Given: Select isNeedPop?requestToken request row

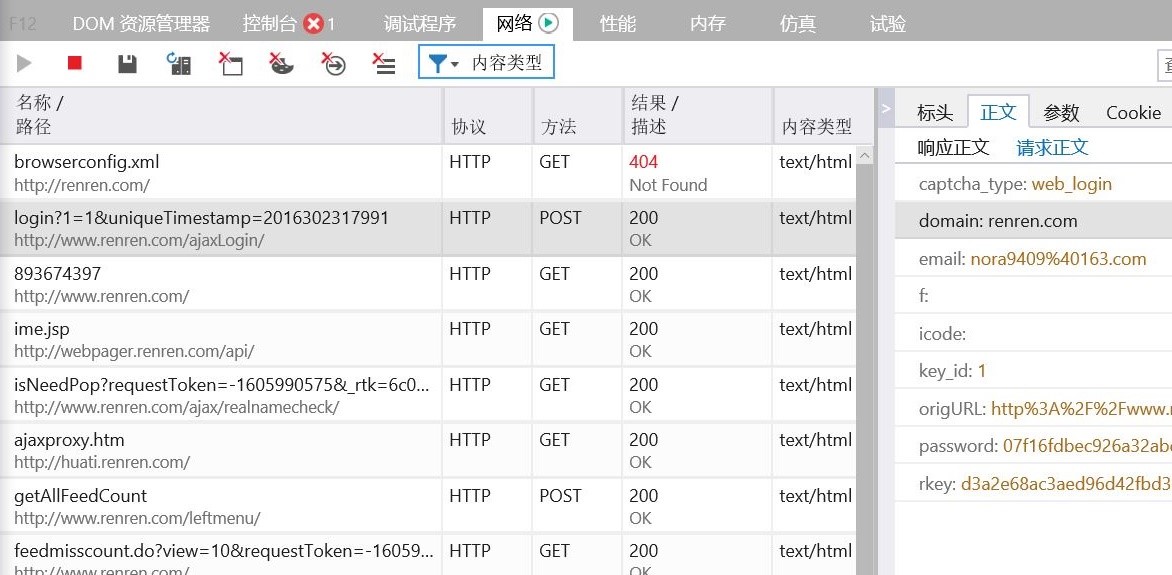Looking at the screenshot, I should pos(428,395).
